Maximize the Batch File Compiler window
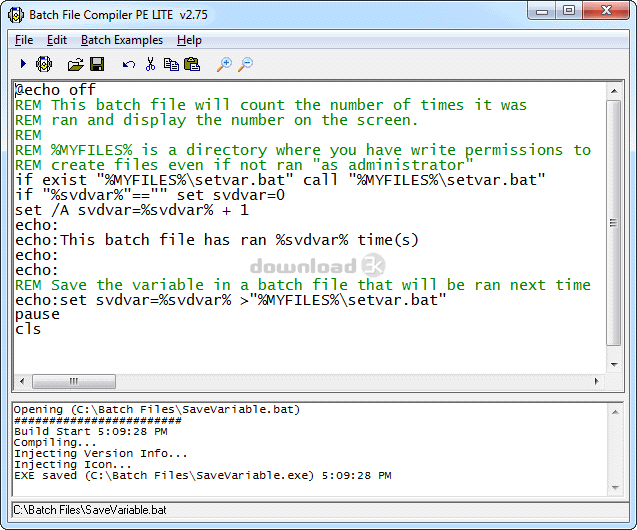Viewport: 637px width, 530px height. click(x=569, y=11)
